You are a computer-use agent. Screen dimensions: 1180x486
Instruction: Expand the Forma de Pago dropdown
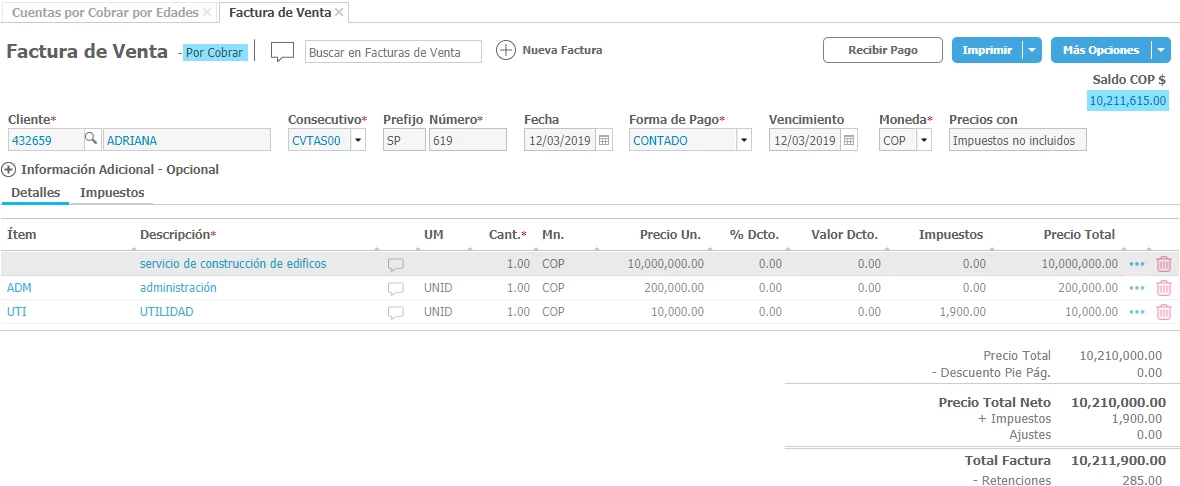tap(743, 141)
